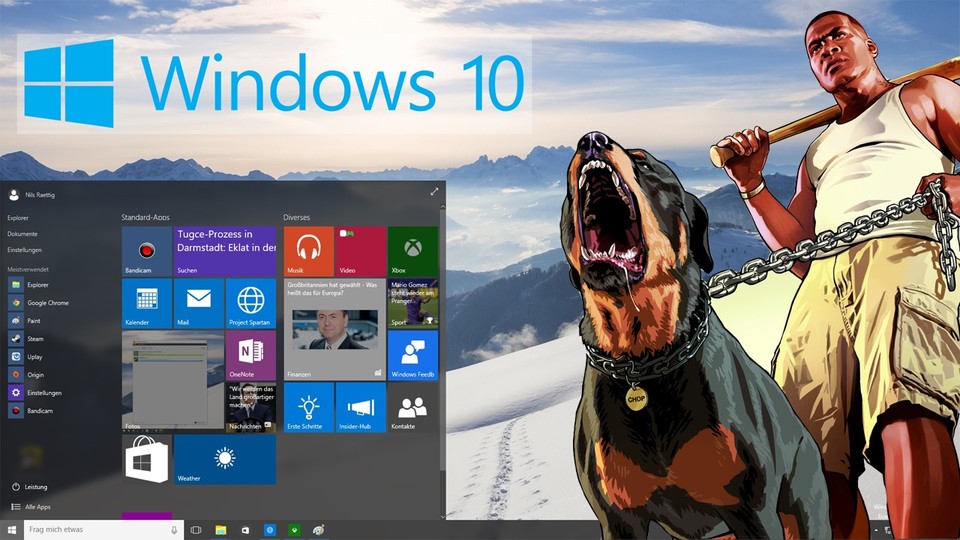This screenshot has height=540, width=960.
Task: Open the Mail tile
Action: click(198, 303)
